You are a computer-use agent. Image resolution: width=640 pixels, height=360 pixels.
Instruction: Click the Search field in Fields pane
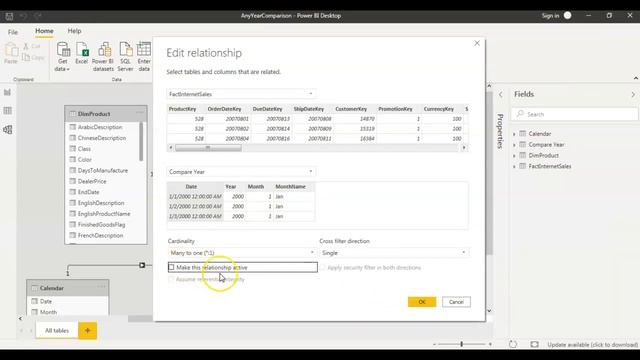(x=575, y=114)
